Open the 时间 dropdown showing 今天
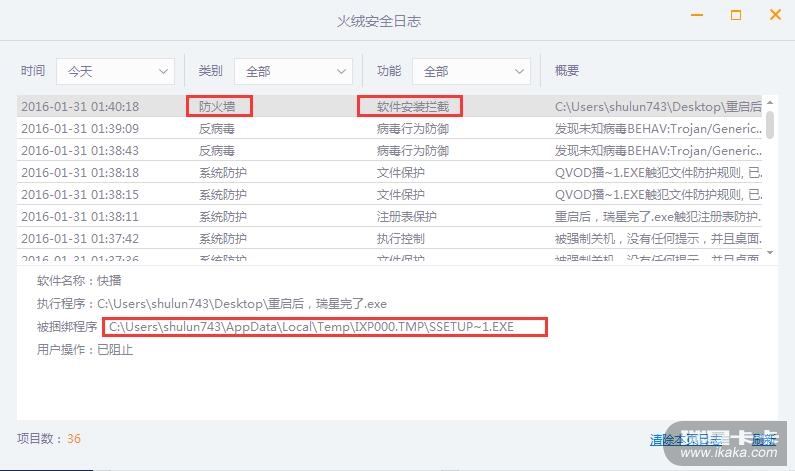795x471 pixels. (x=116, y=71)
